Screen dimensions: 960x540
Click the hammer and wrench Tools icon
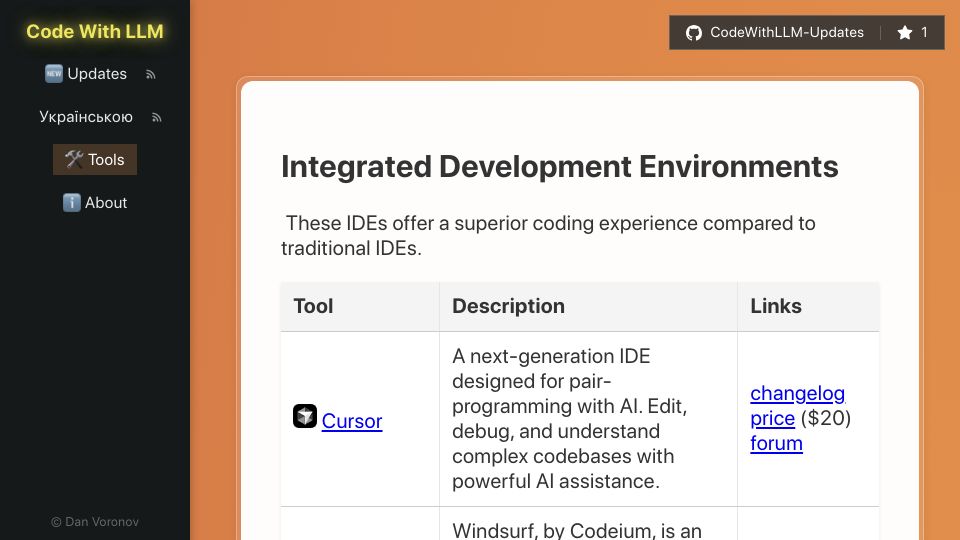tap(74, 159)
